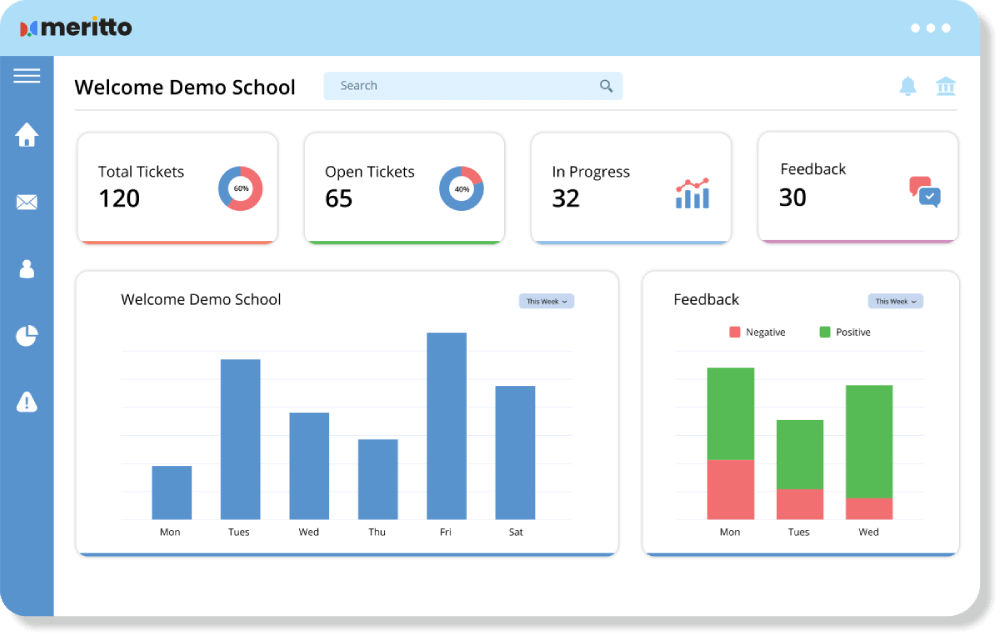The image size is (1000, 636).
Task: View details on the Open Tickets card
Action: pos(404,187)
